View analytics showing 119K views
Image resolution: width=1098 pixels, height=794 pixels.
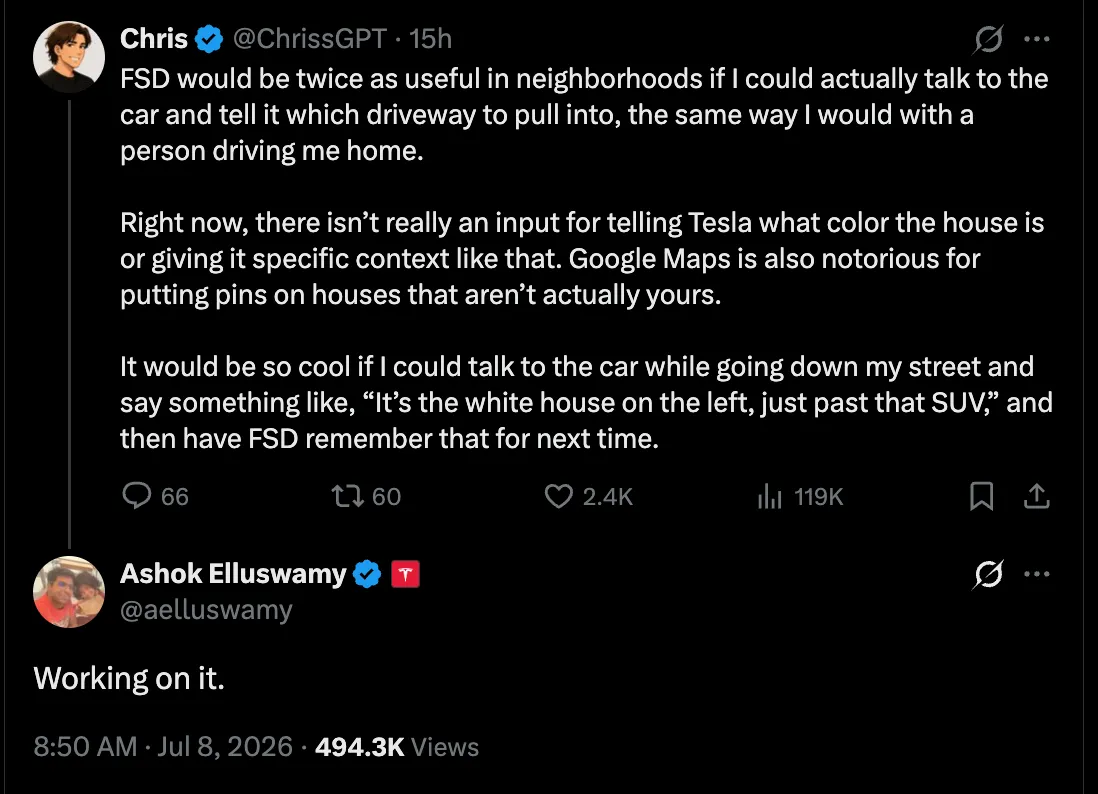[800, 496]
